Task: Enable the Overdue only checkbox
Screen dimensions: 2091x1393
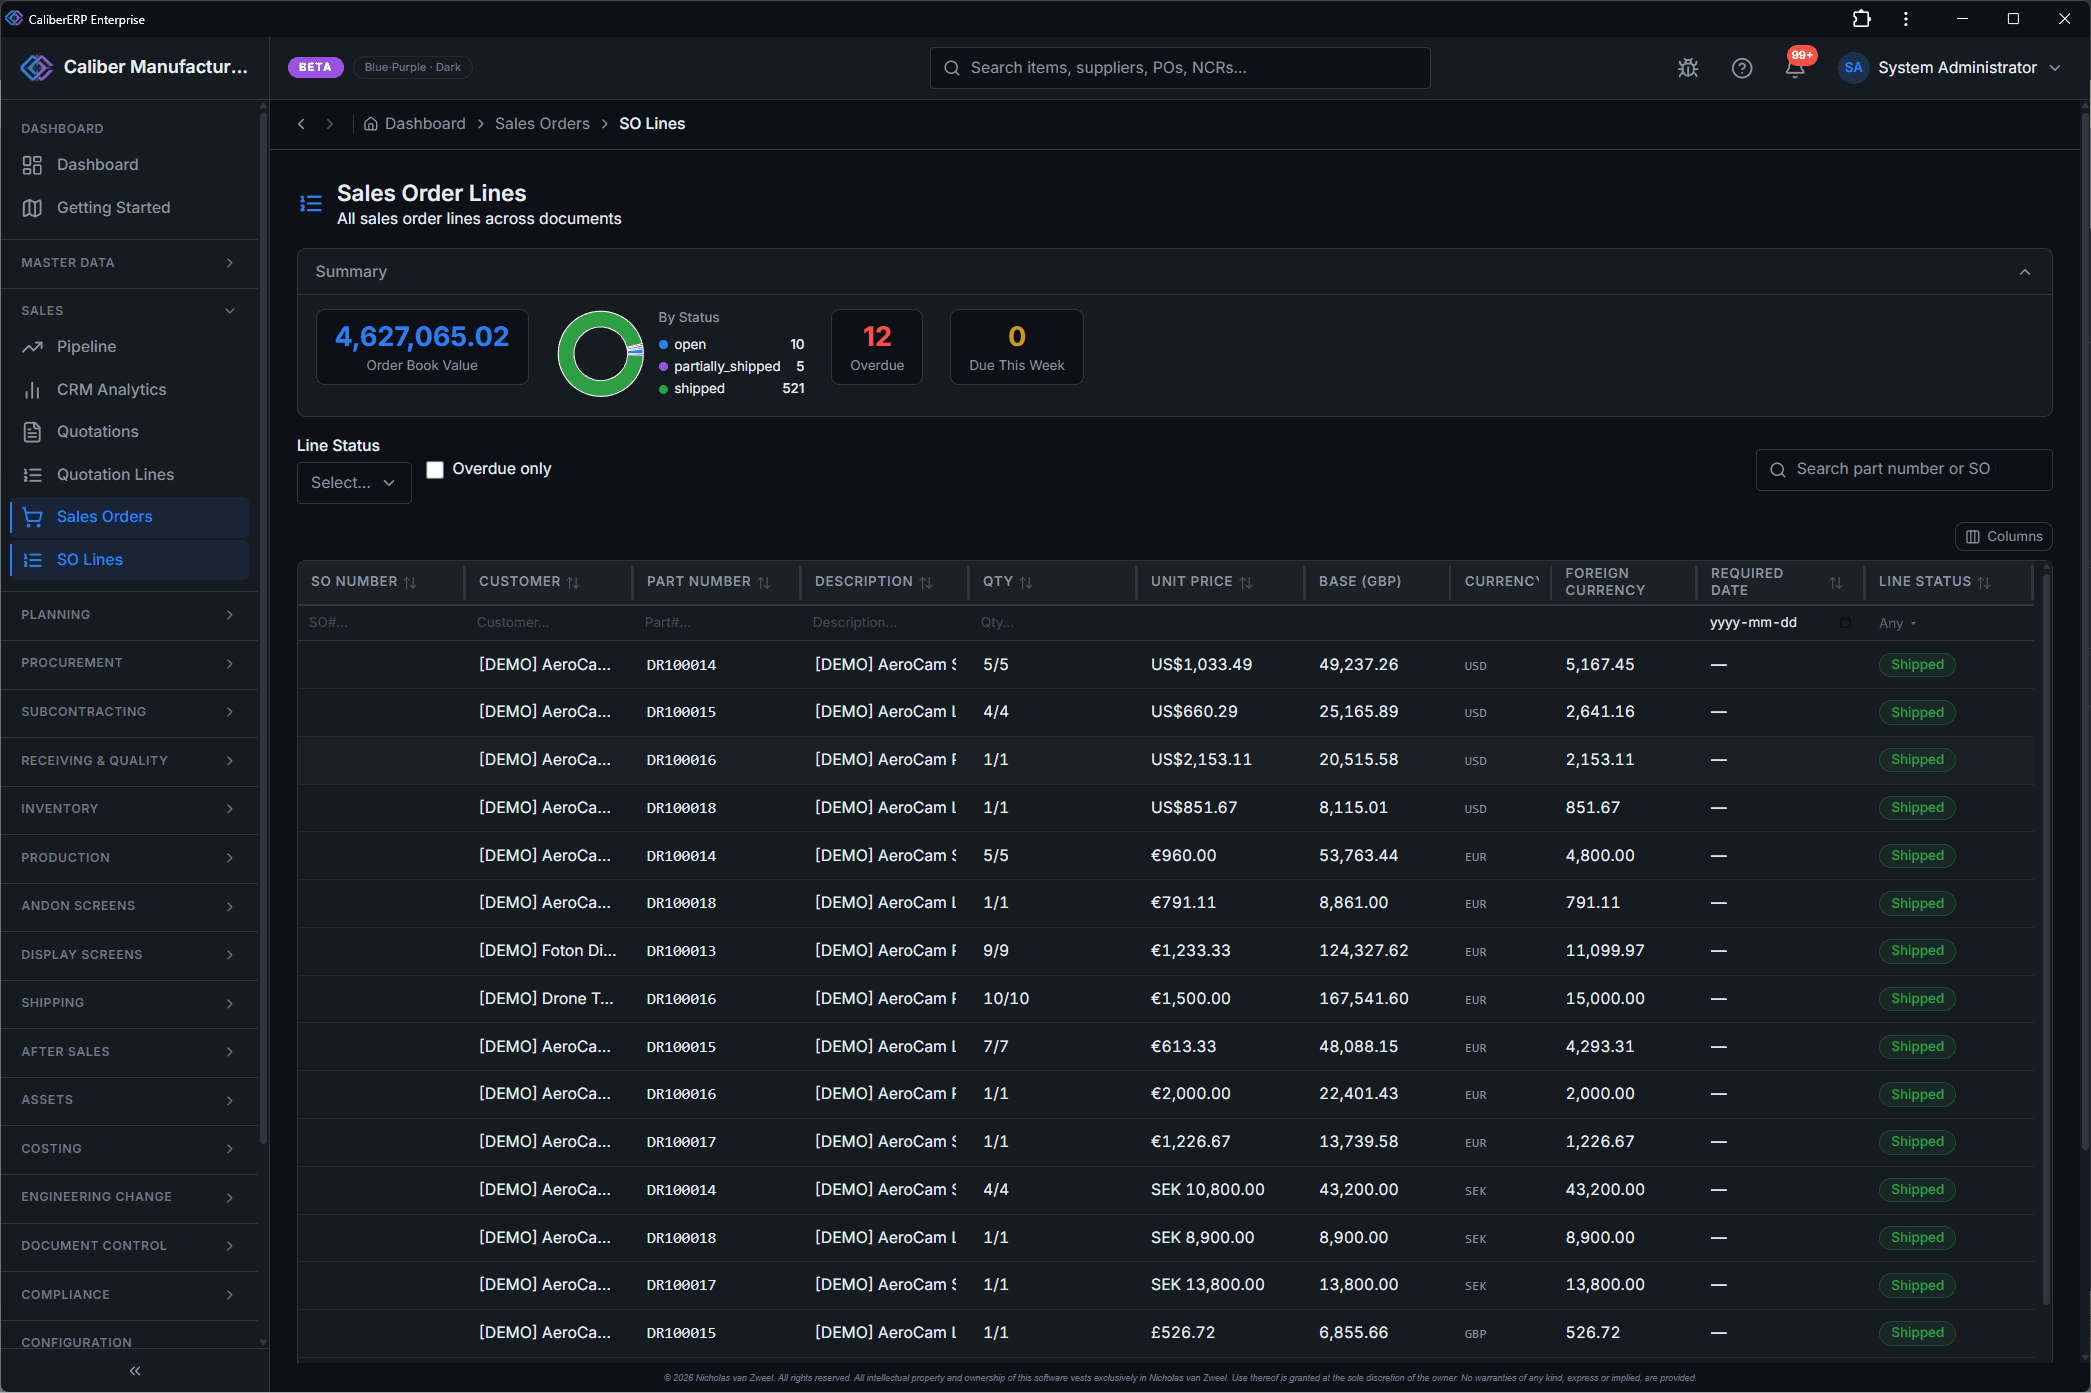Action: tap(435, 470)
